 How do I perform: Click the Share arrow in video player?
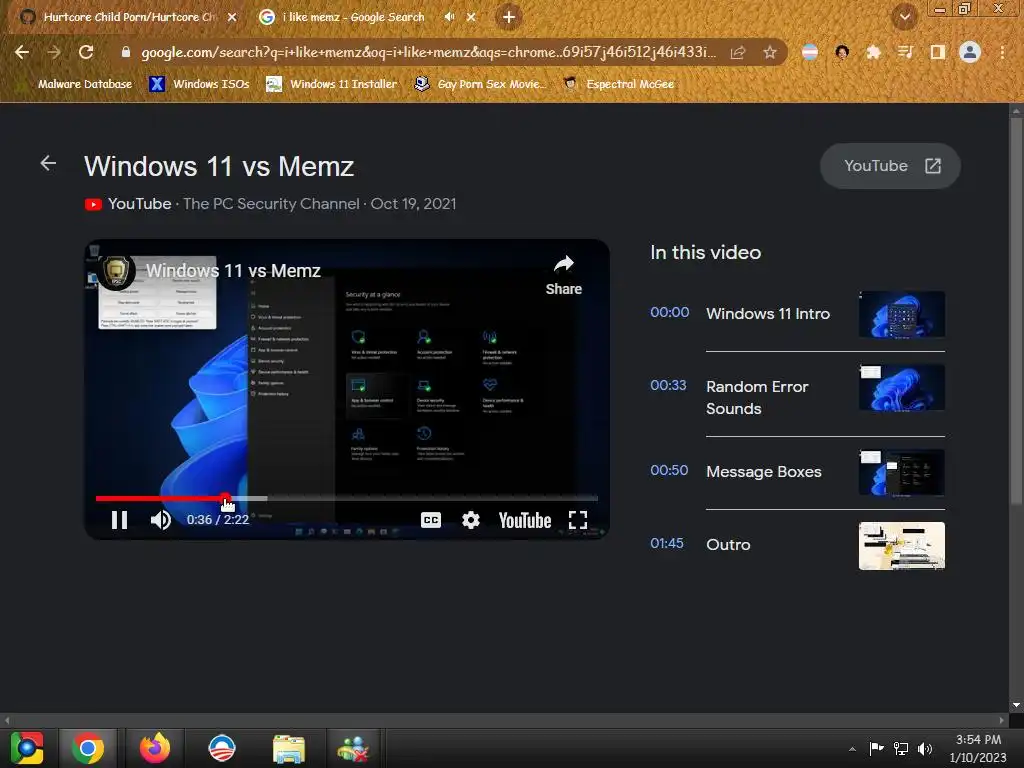coord(564,275)
